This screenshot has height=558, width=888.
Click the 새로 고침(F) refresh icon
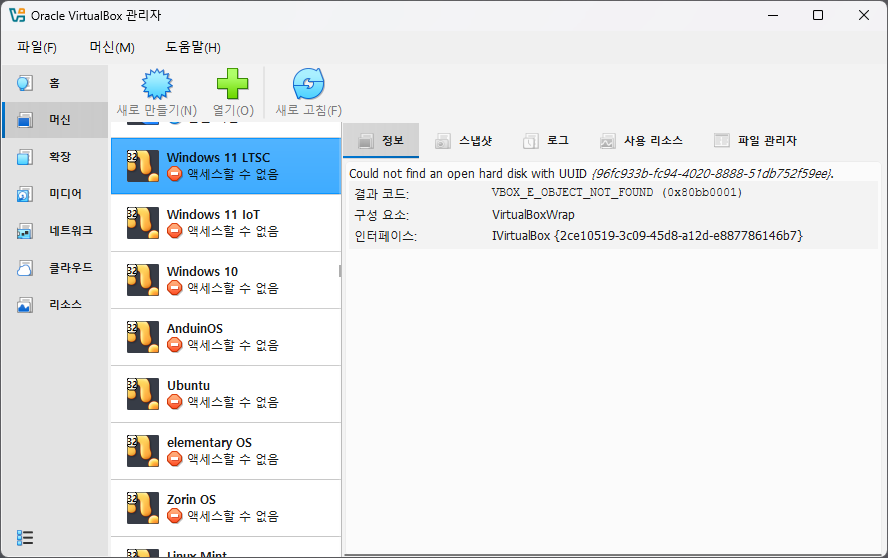pos(309,84)
